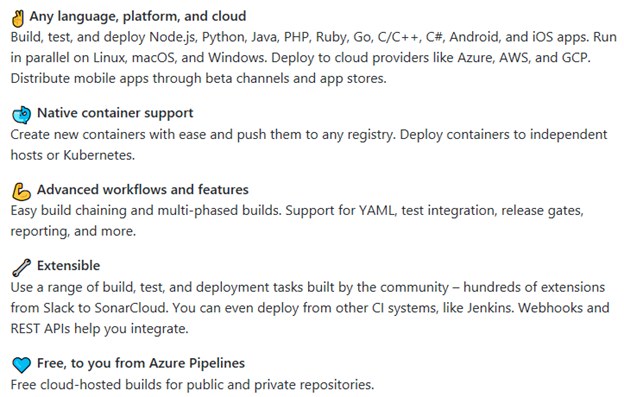Click the 'Advanced workflows and features' heading
Screen dimensions: 624x397
coord(143,189)
